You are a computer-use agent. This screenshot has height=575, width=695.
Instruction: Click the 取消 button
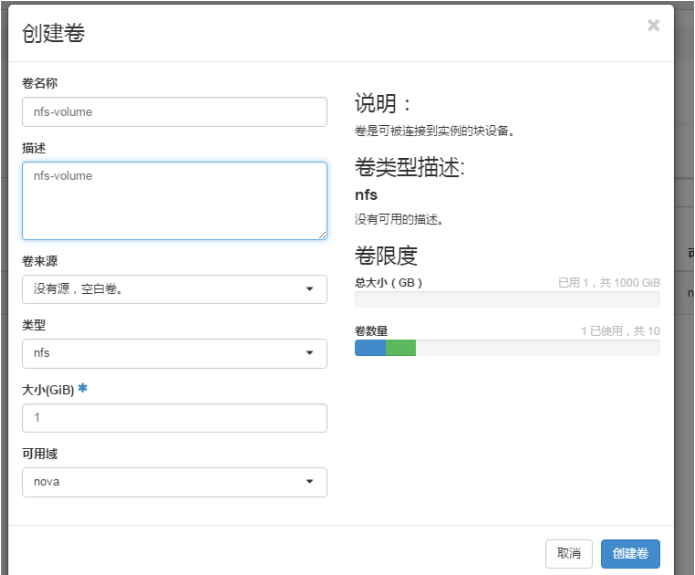pyautogui.click(x=569, y=553)
